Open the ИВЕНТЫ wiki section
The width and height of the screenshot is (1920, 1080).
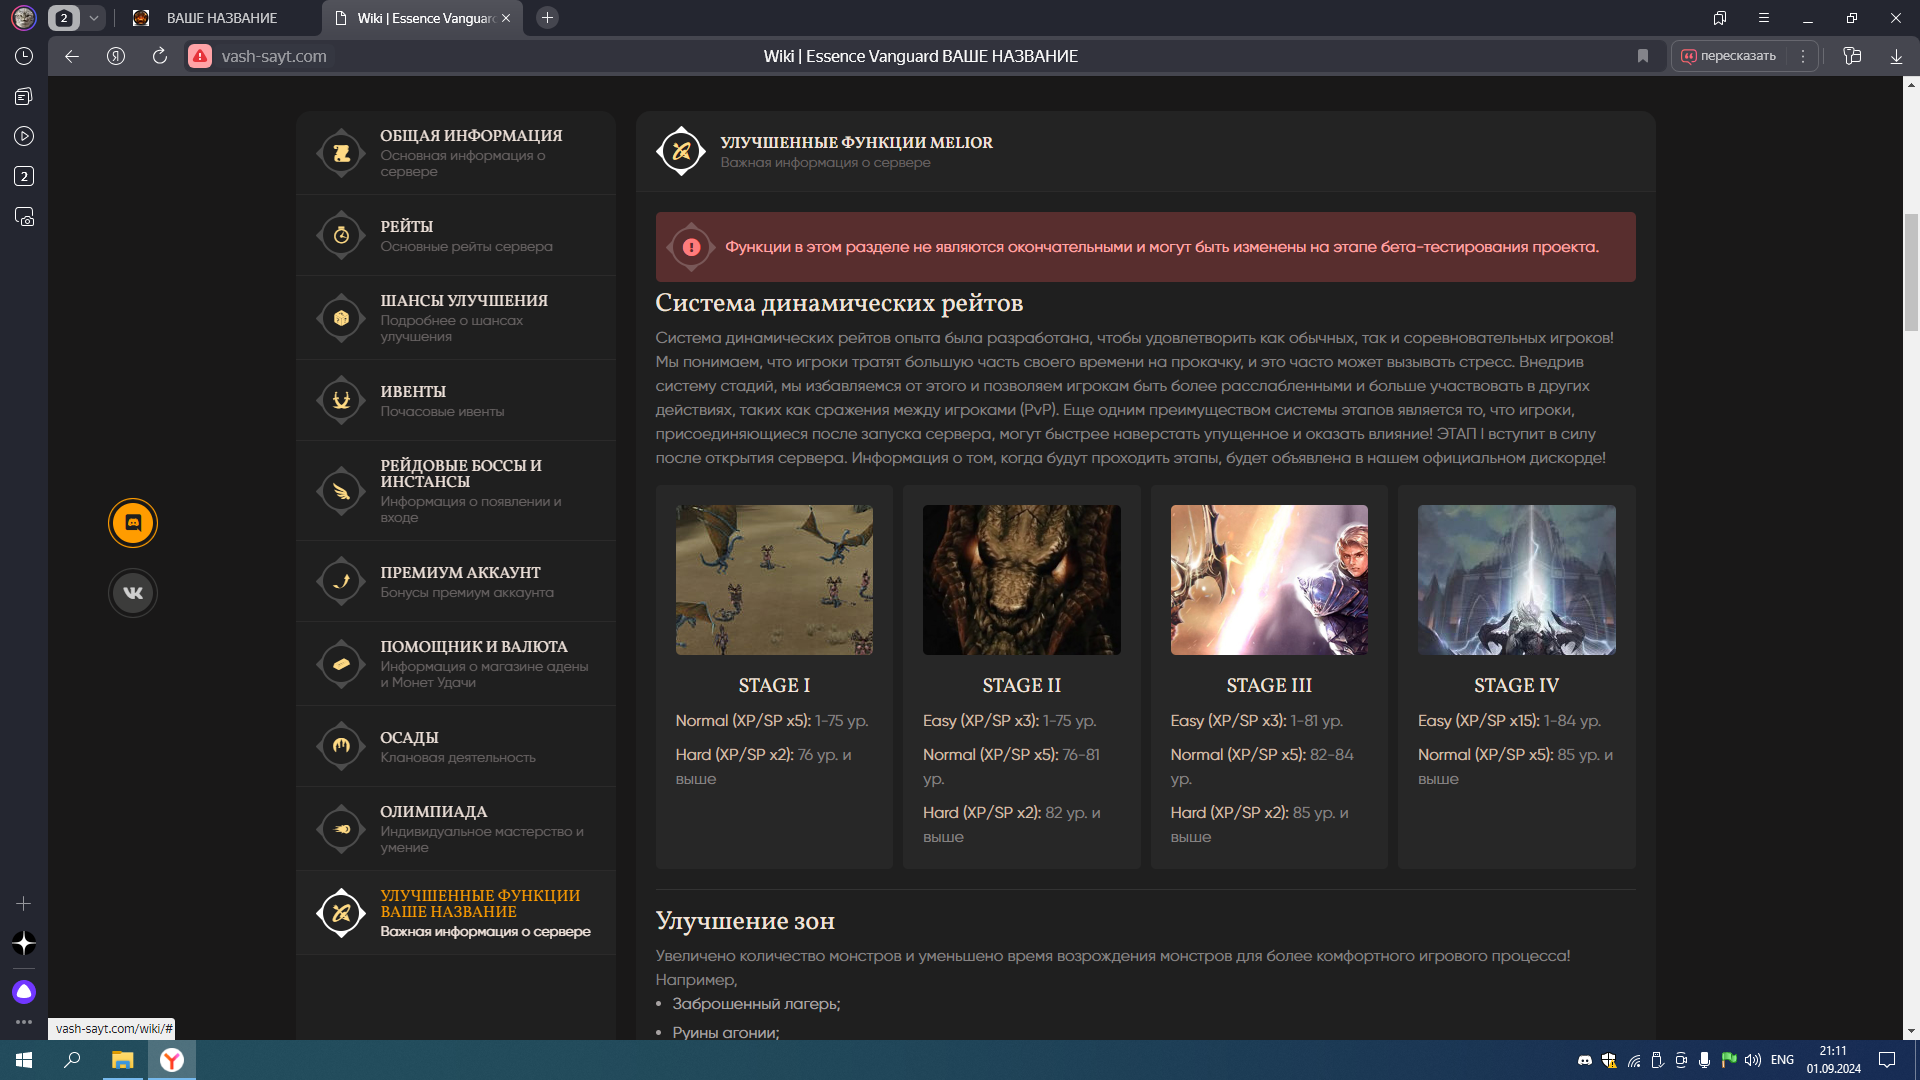(x=456, y=400)
